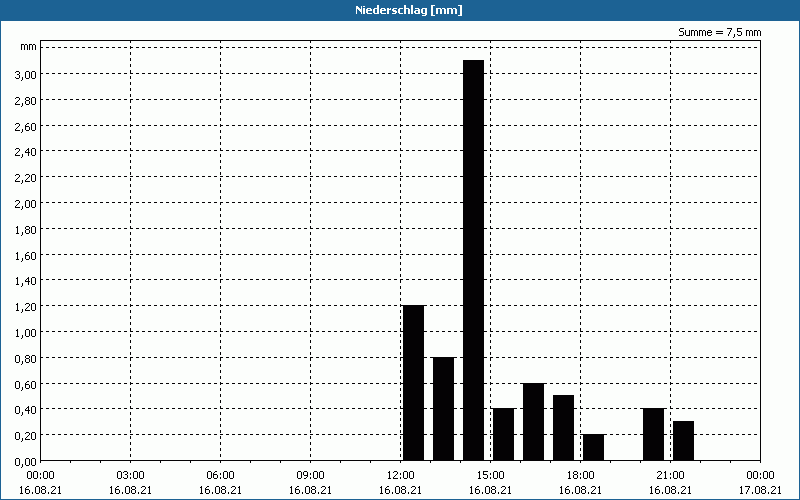Select the 0,80 mm bar at 13:00
This screenshot has width=800, height=500.
[443, 409]
